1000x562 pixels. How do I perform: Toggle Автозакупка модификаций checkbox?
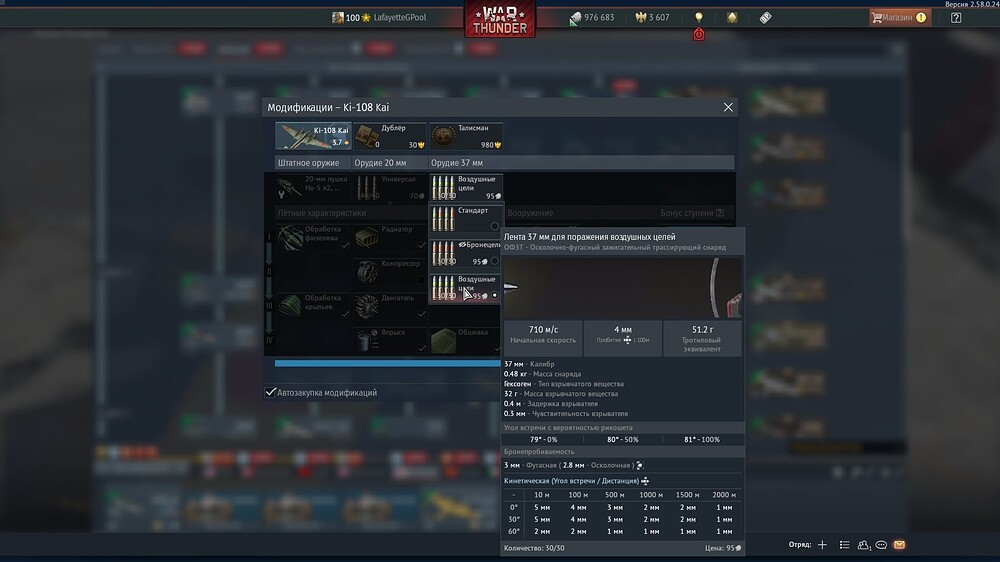pos(270,392)
